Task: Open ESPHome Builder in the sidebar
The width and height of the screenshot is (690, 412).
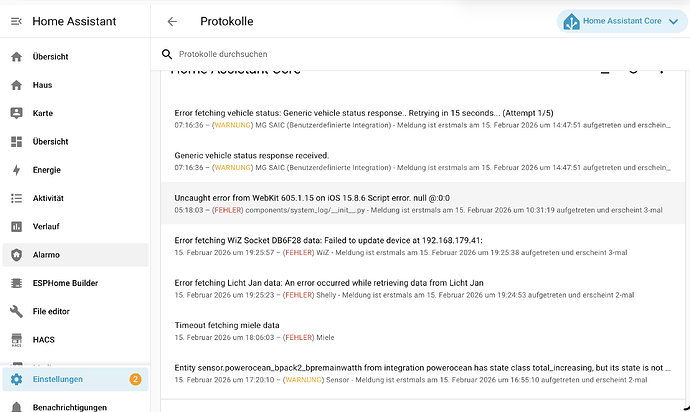Action: 75,283
